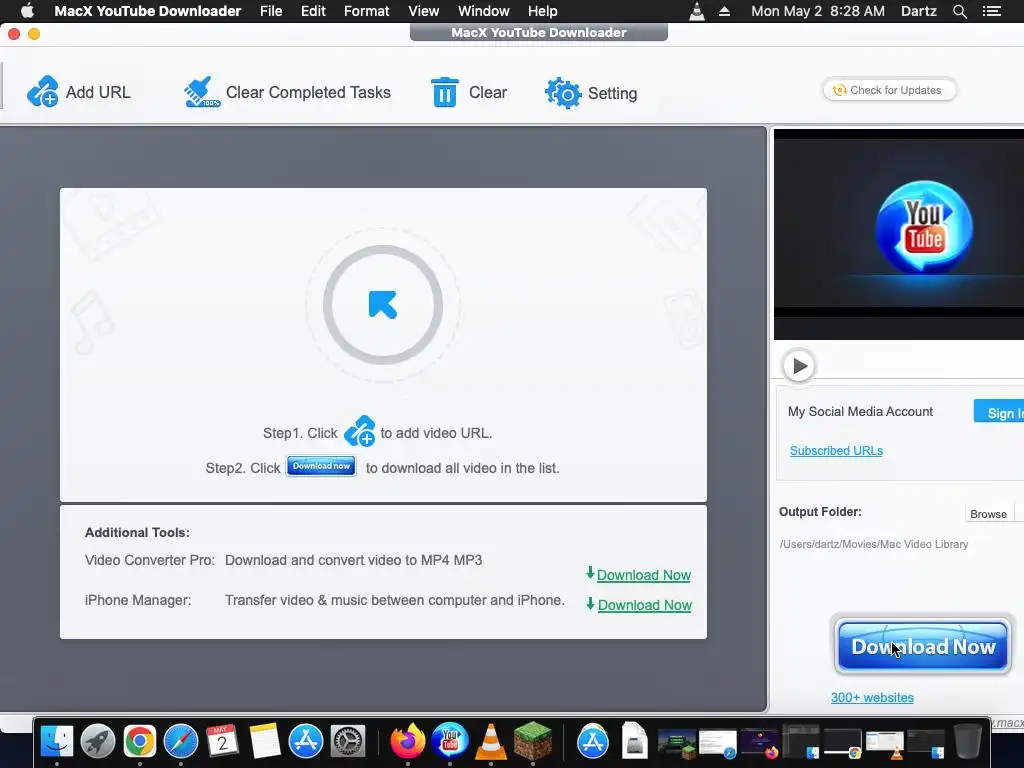Image resolution: width=1024 pixels, height=768 pixels.
Task: Open the MacX YouTube Downloader app menu
Action: coord(148,11)
